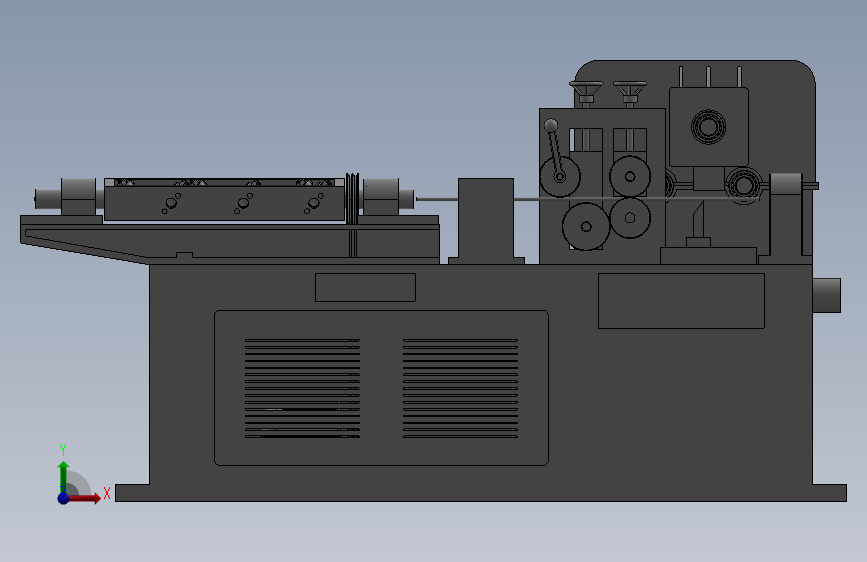The width and height of the screenshot is (867, 562).
Task: Click the blue Z axis ball of the triad
Action: [64, 498]
